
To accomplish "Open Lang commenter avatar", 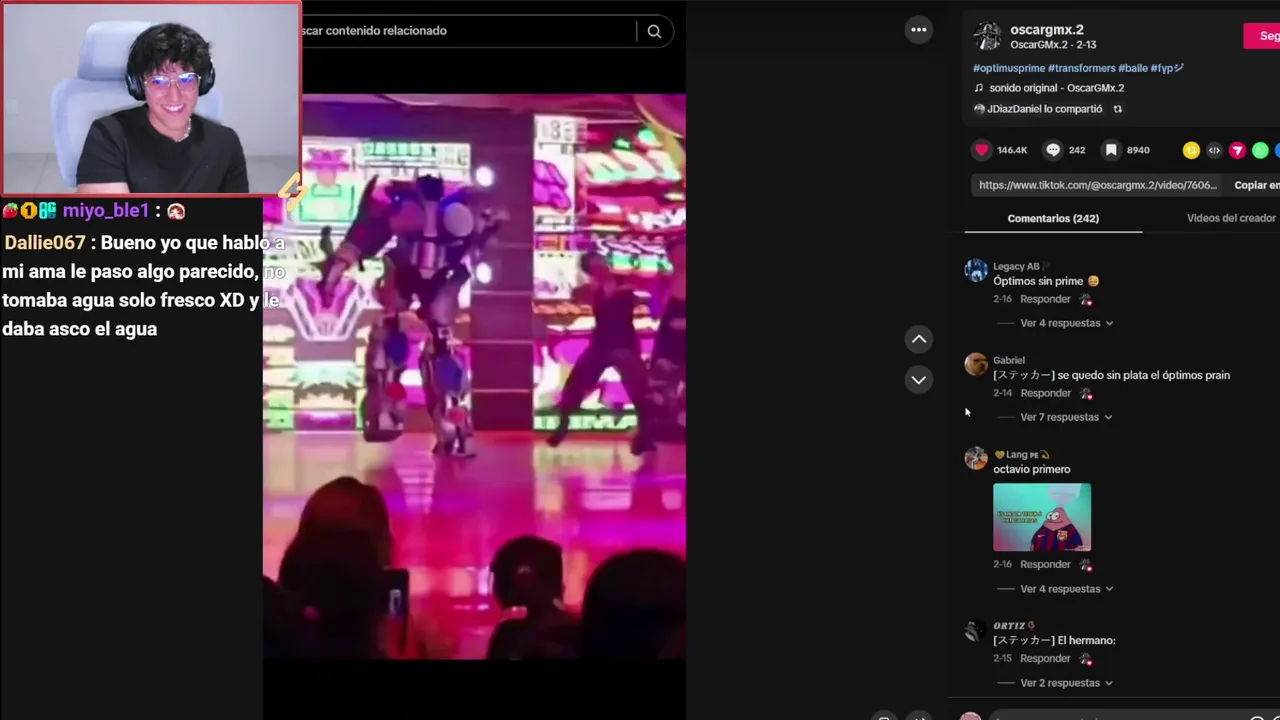I will (976, 459).
